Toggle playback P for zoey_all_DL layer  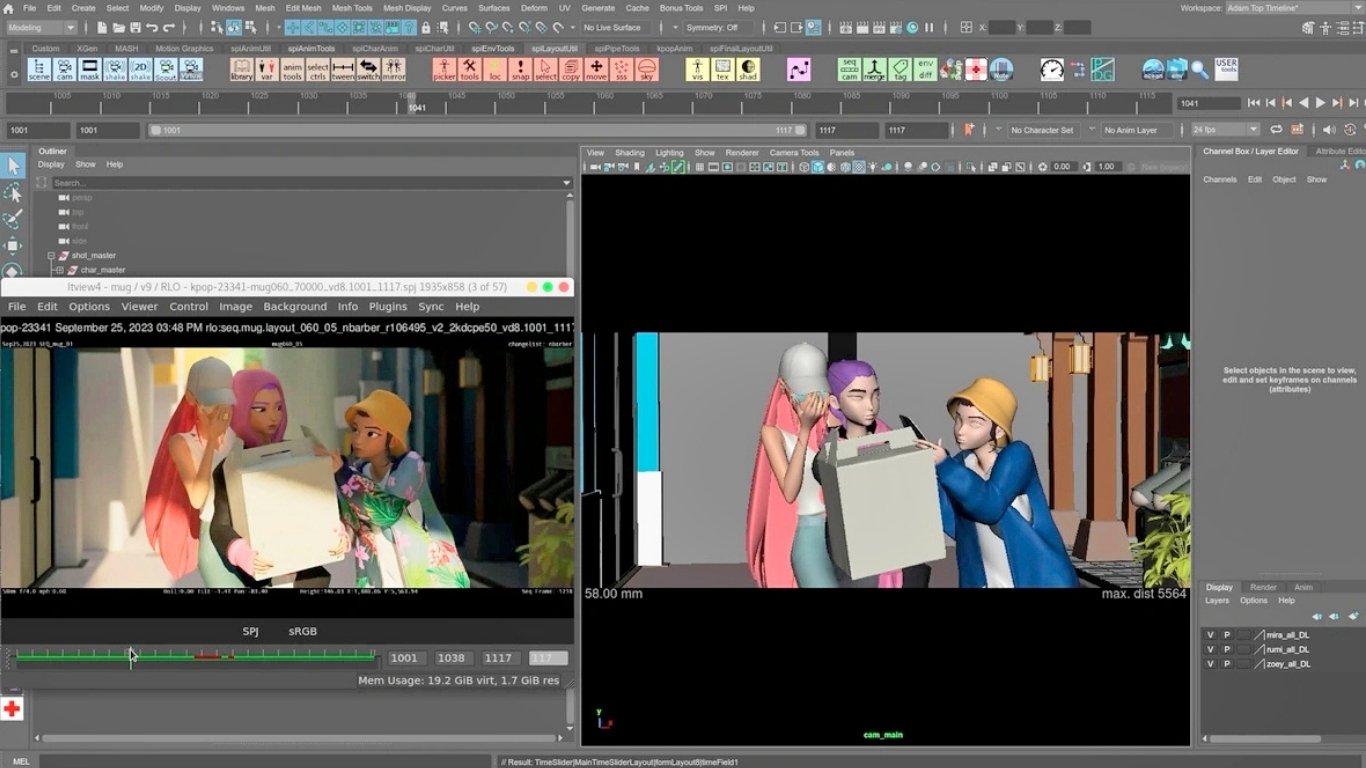[1227, 664]
